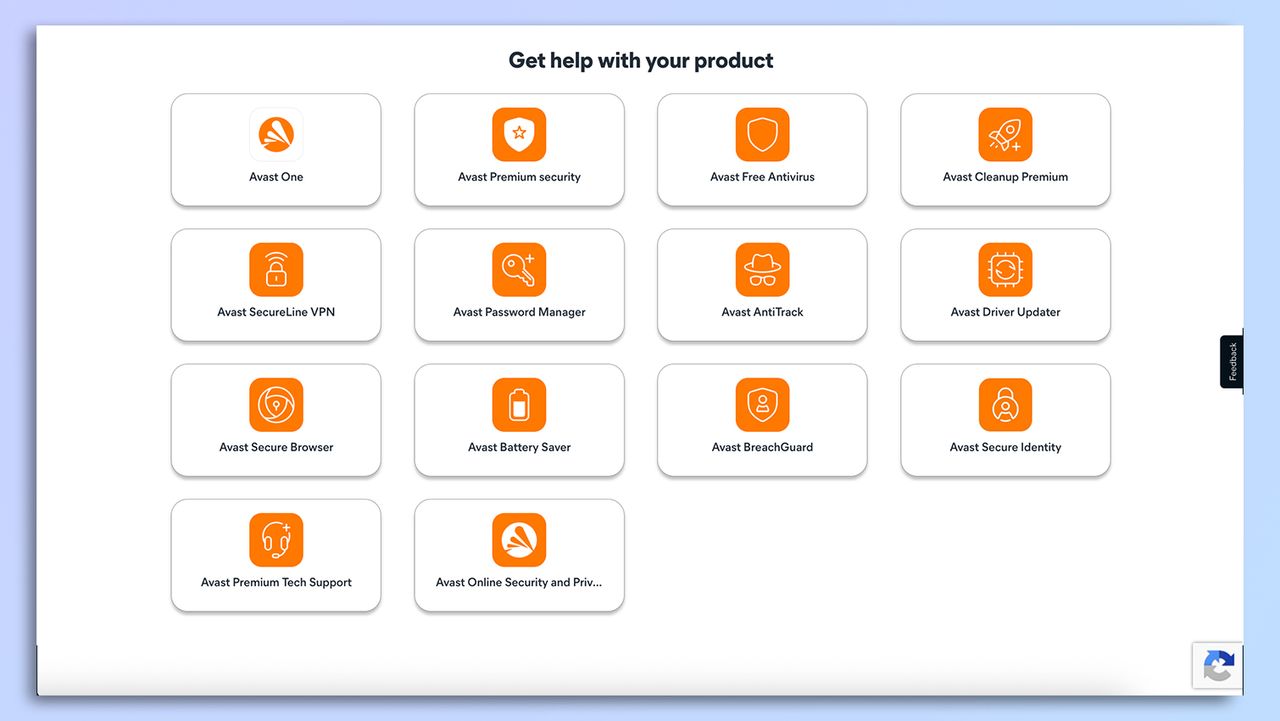Click the Online Security and Privacy icon
The height and width of the screenshot is (721, 1280).
pyautogui.click(x=519, y=539)
